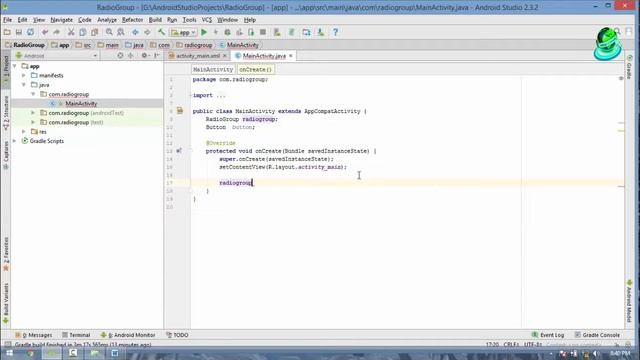Click the Undo arrow icon
The image size is (640, 360).
(x=45, y=32)
